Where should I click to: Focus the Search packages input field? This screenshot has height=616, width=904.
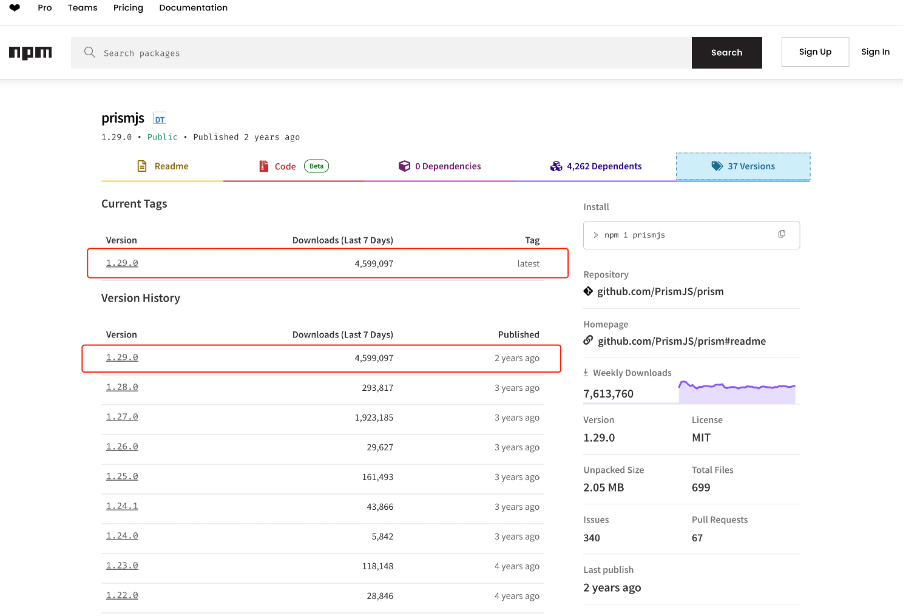click(x=381, y=52)
